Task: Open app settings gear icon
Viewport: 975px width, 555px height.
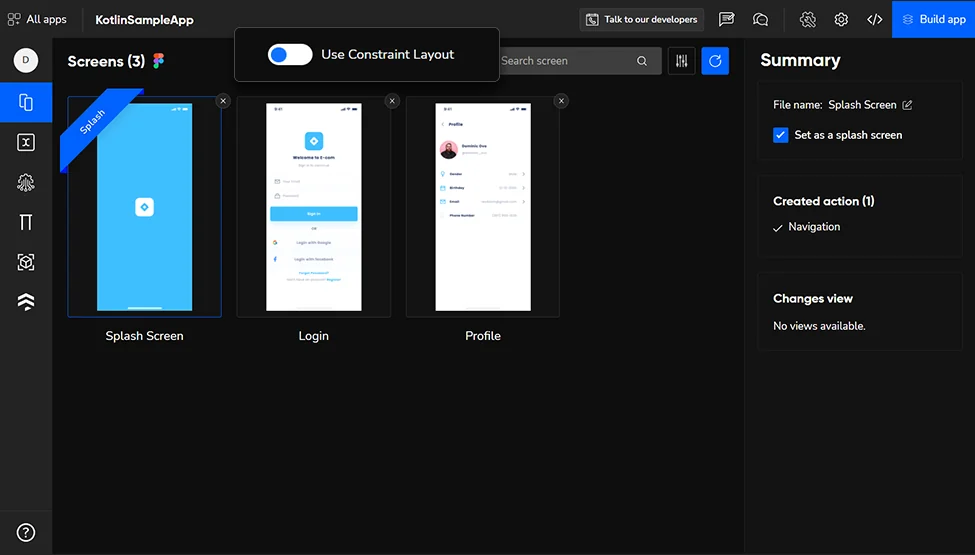Action: (x=841, y=19)
